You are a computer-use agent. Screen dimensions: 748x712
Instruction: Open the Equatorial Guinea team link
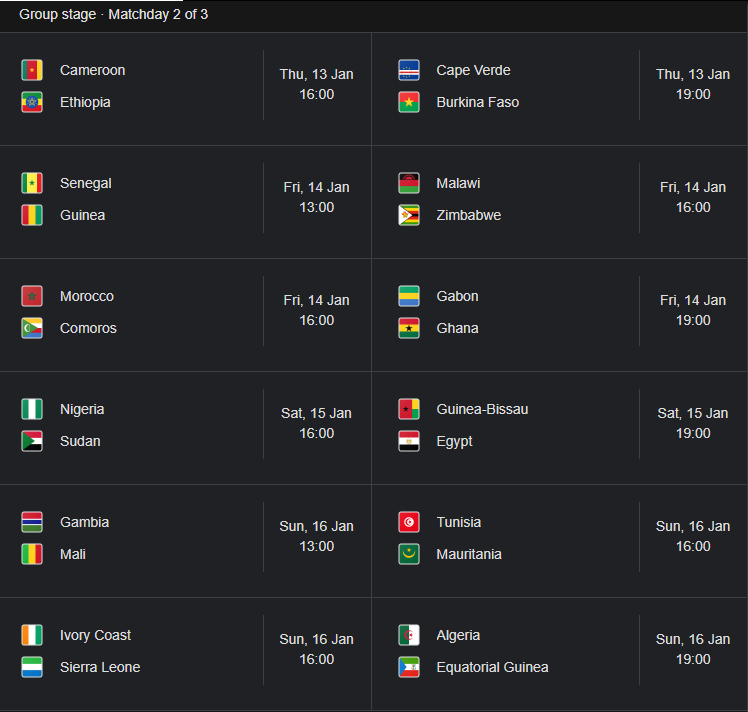[492, 667]
